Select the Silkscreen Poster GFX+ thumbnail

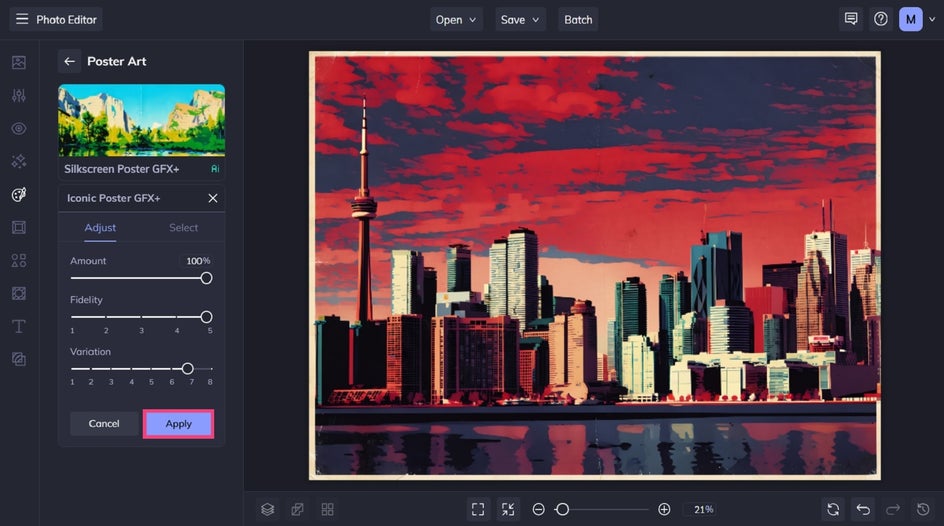(141, 120)
